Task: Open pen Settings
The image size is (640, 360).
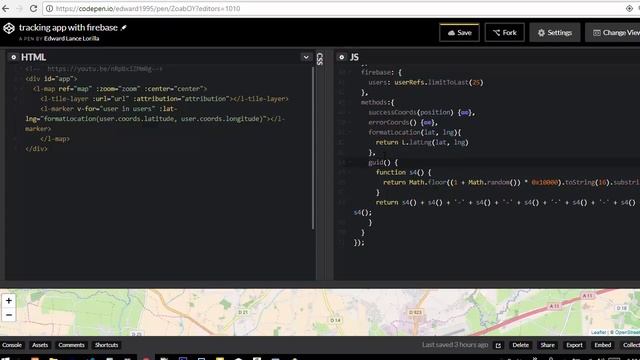Action: click(x=555, y=33)
